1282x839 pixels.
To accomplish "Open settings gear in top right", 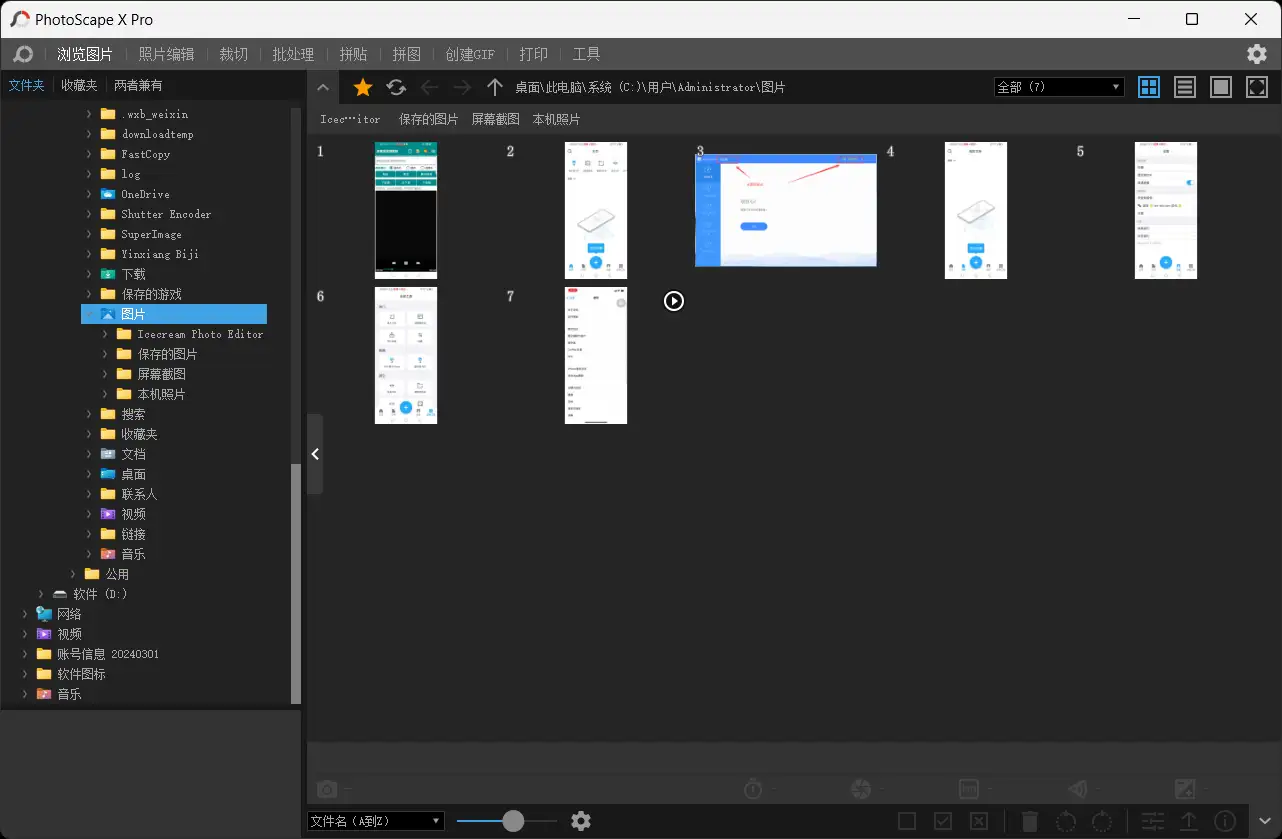I will click(x=1256, y=54).
